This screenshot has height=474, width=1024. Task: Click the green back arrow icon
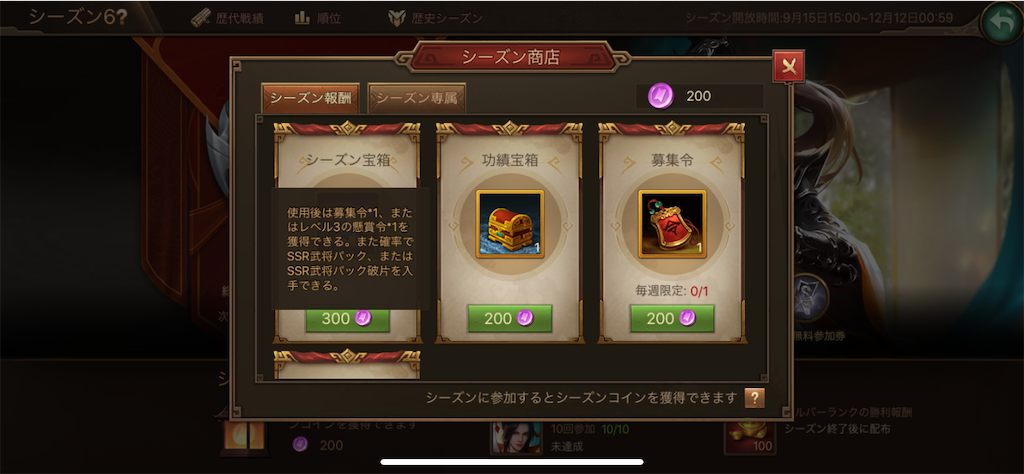(x=1001, y=22)
